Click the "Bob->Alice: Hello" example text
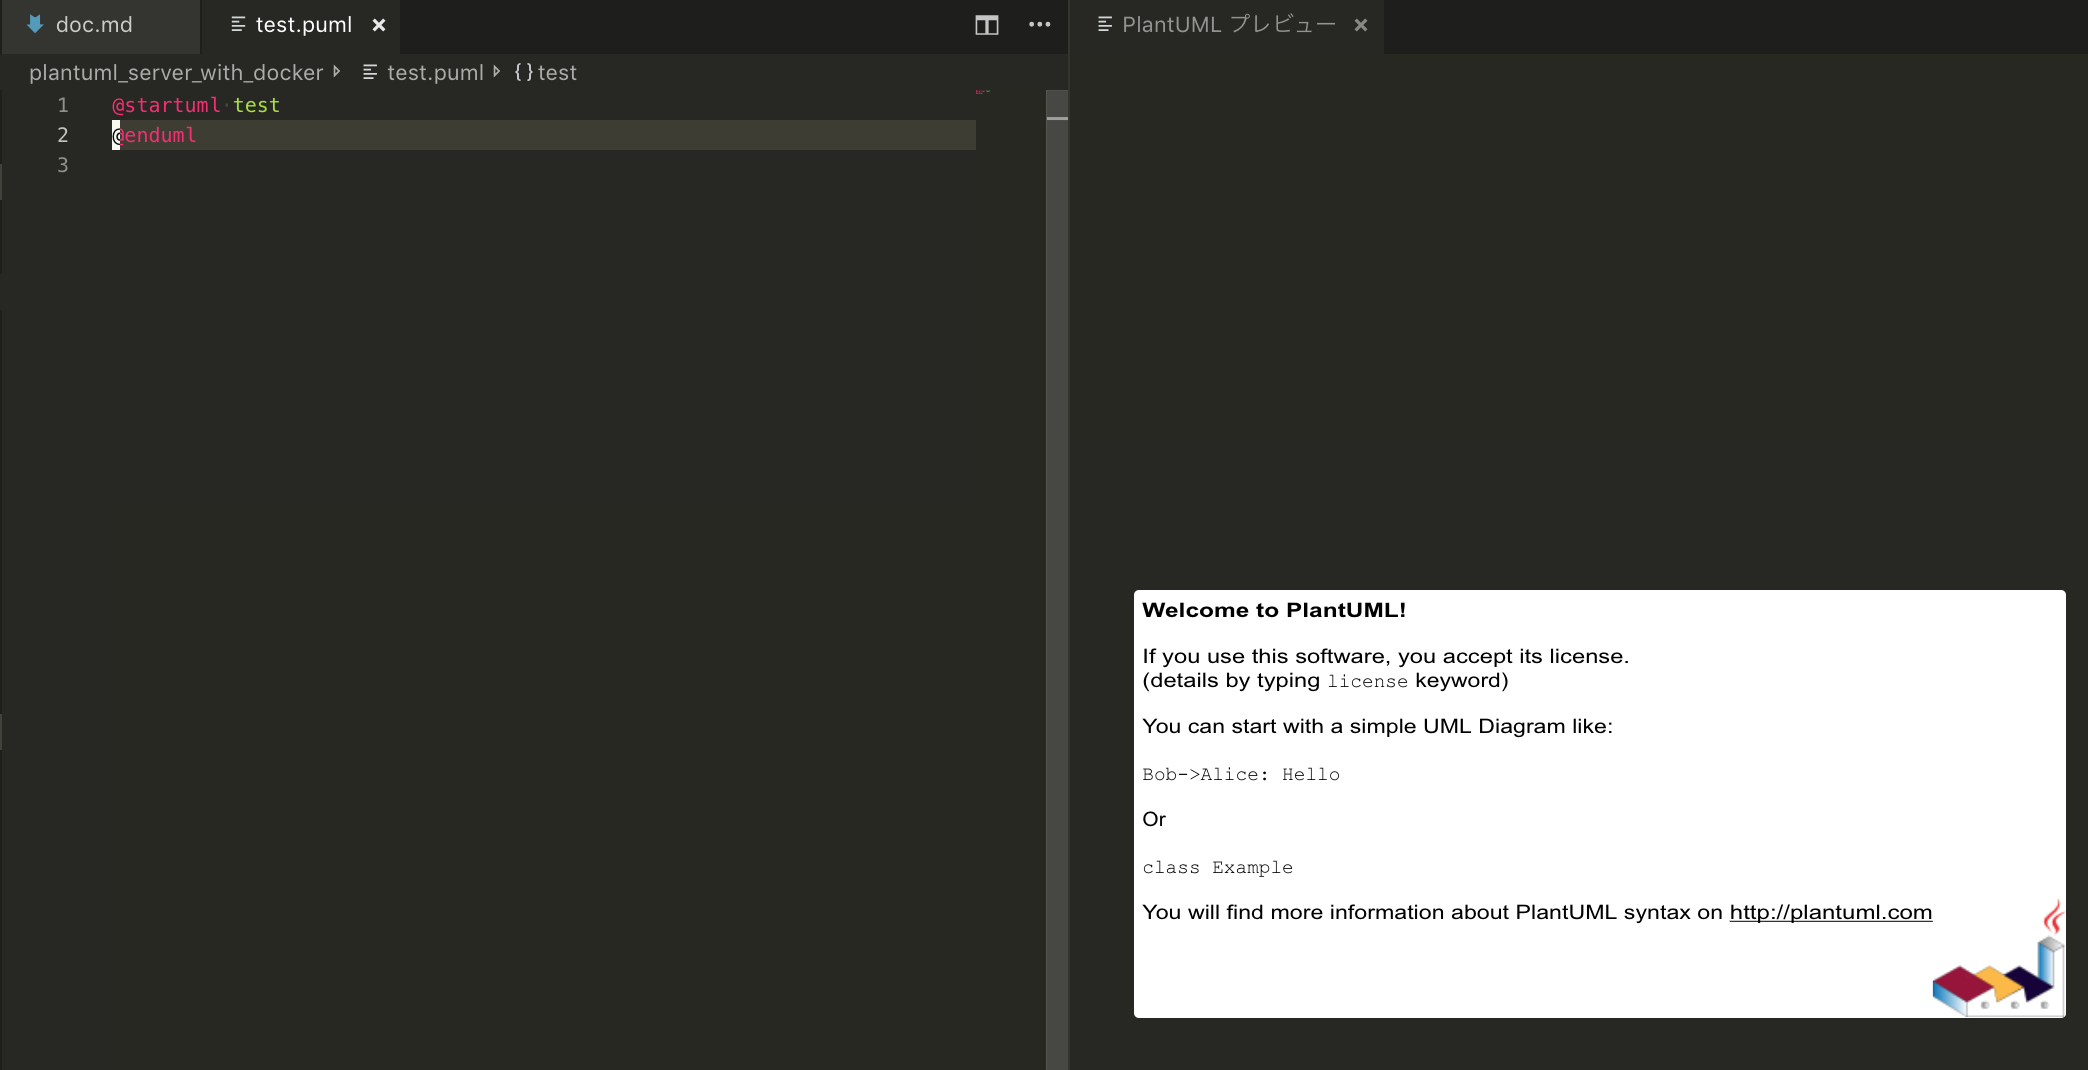Screen dimensions: 2088x1070 click(x=1241, y=774)
